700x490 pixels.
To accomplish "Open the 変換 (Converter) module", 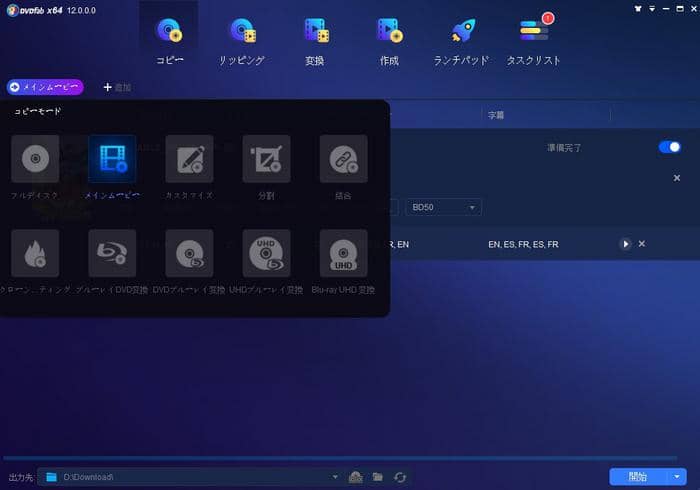I will coord(315,40).
